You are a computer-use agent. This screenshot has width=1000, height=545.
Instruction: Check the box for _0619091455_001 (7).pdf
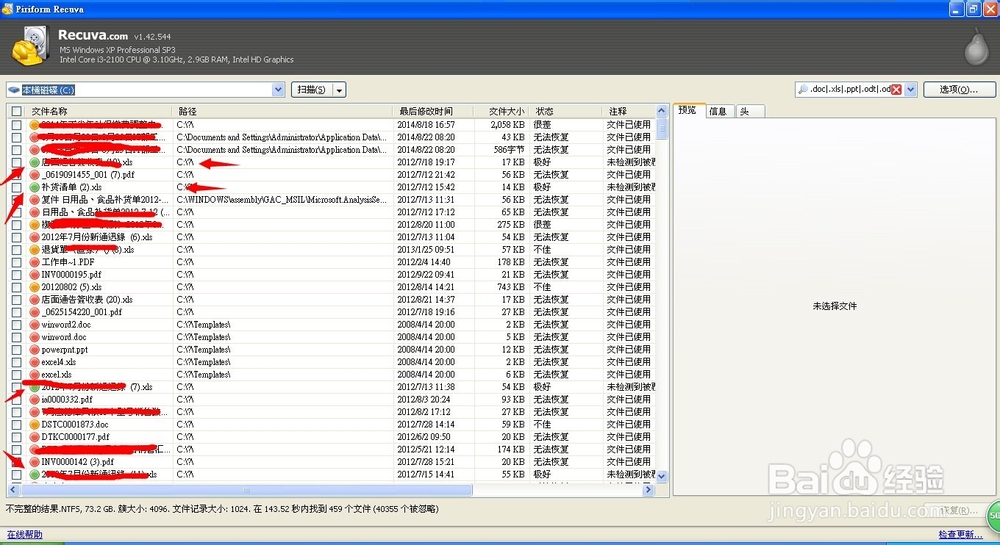17,175
